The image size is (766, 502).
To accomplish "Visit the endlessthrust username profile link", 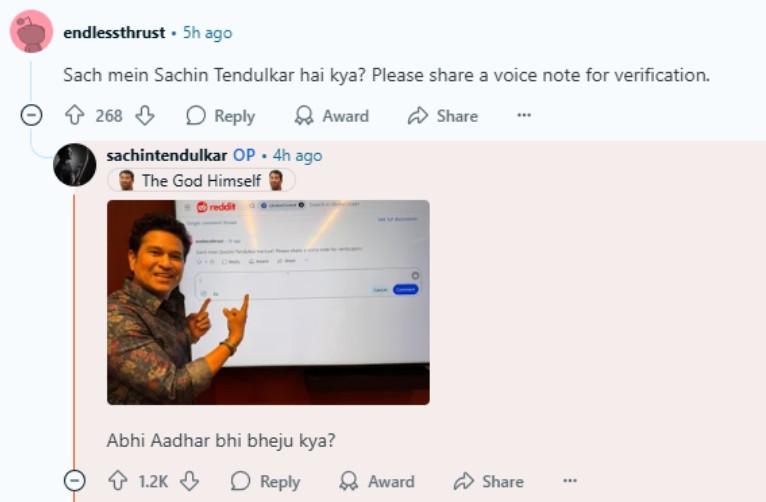I will click(114, 33).
